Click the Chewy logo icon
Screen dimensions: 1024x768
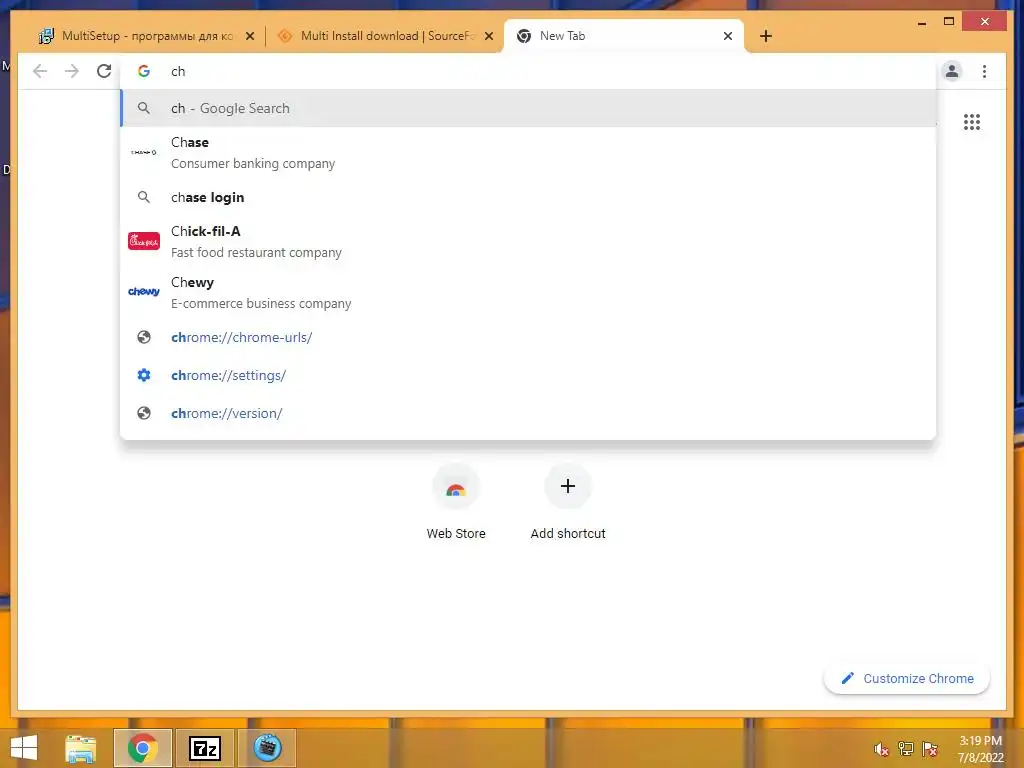[144, 292]
